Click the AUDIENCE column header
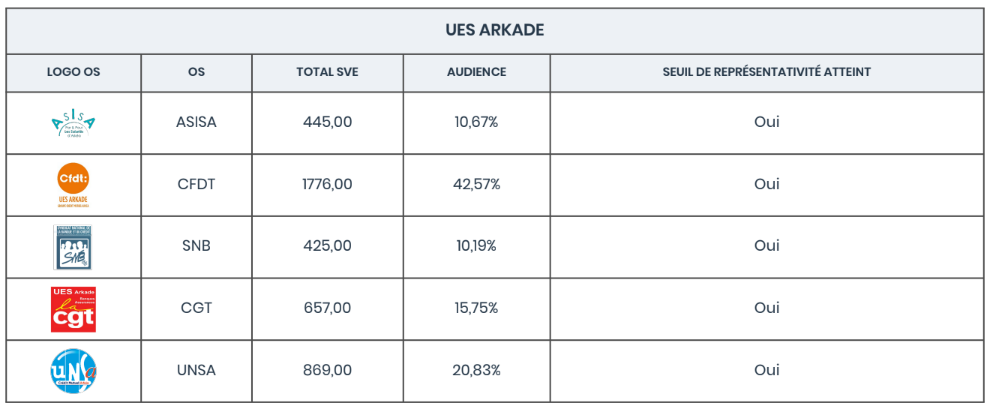This screenshot has height=410, width=992. click(x=476, y=72)
